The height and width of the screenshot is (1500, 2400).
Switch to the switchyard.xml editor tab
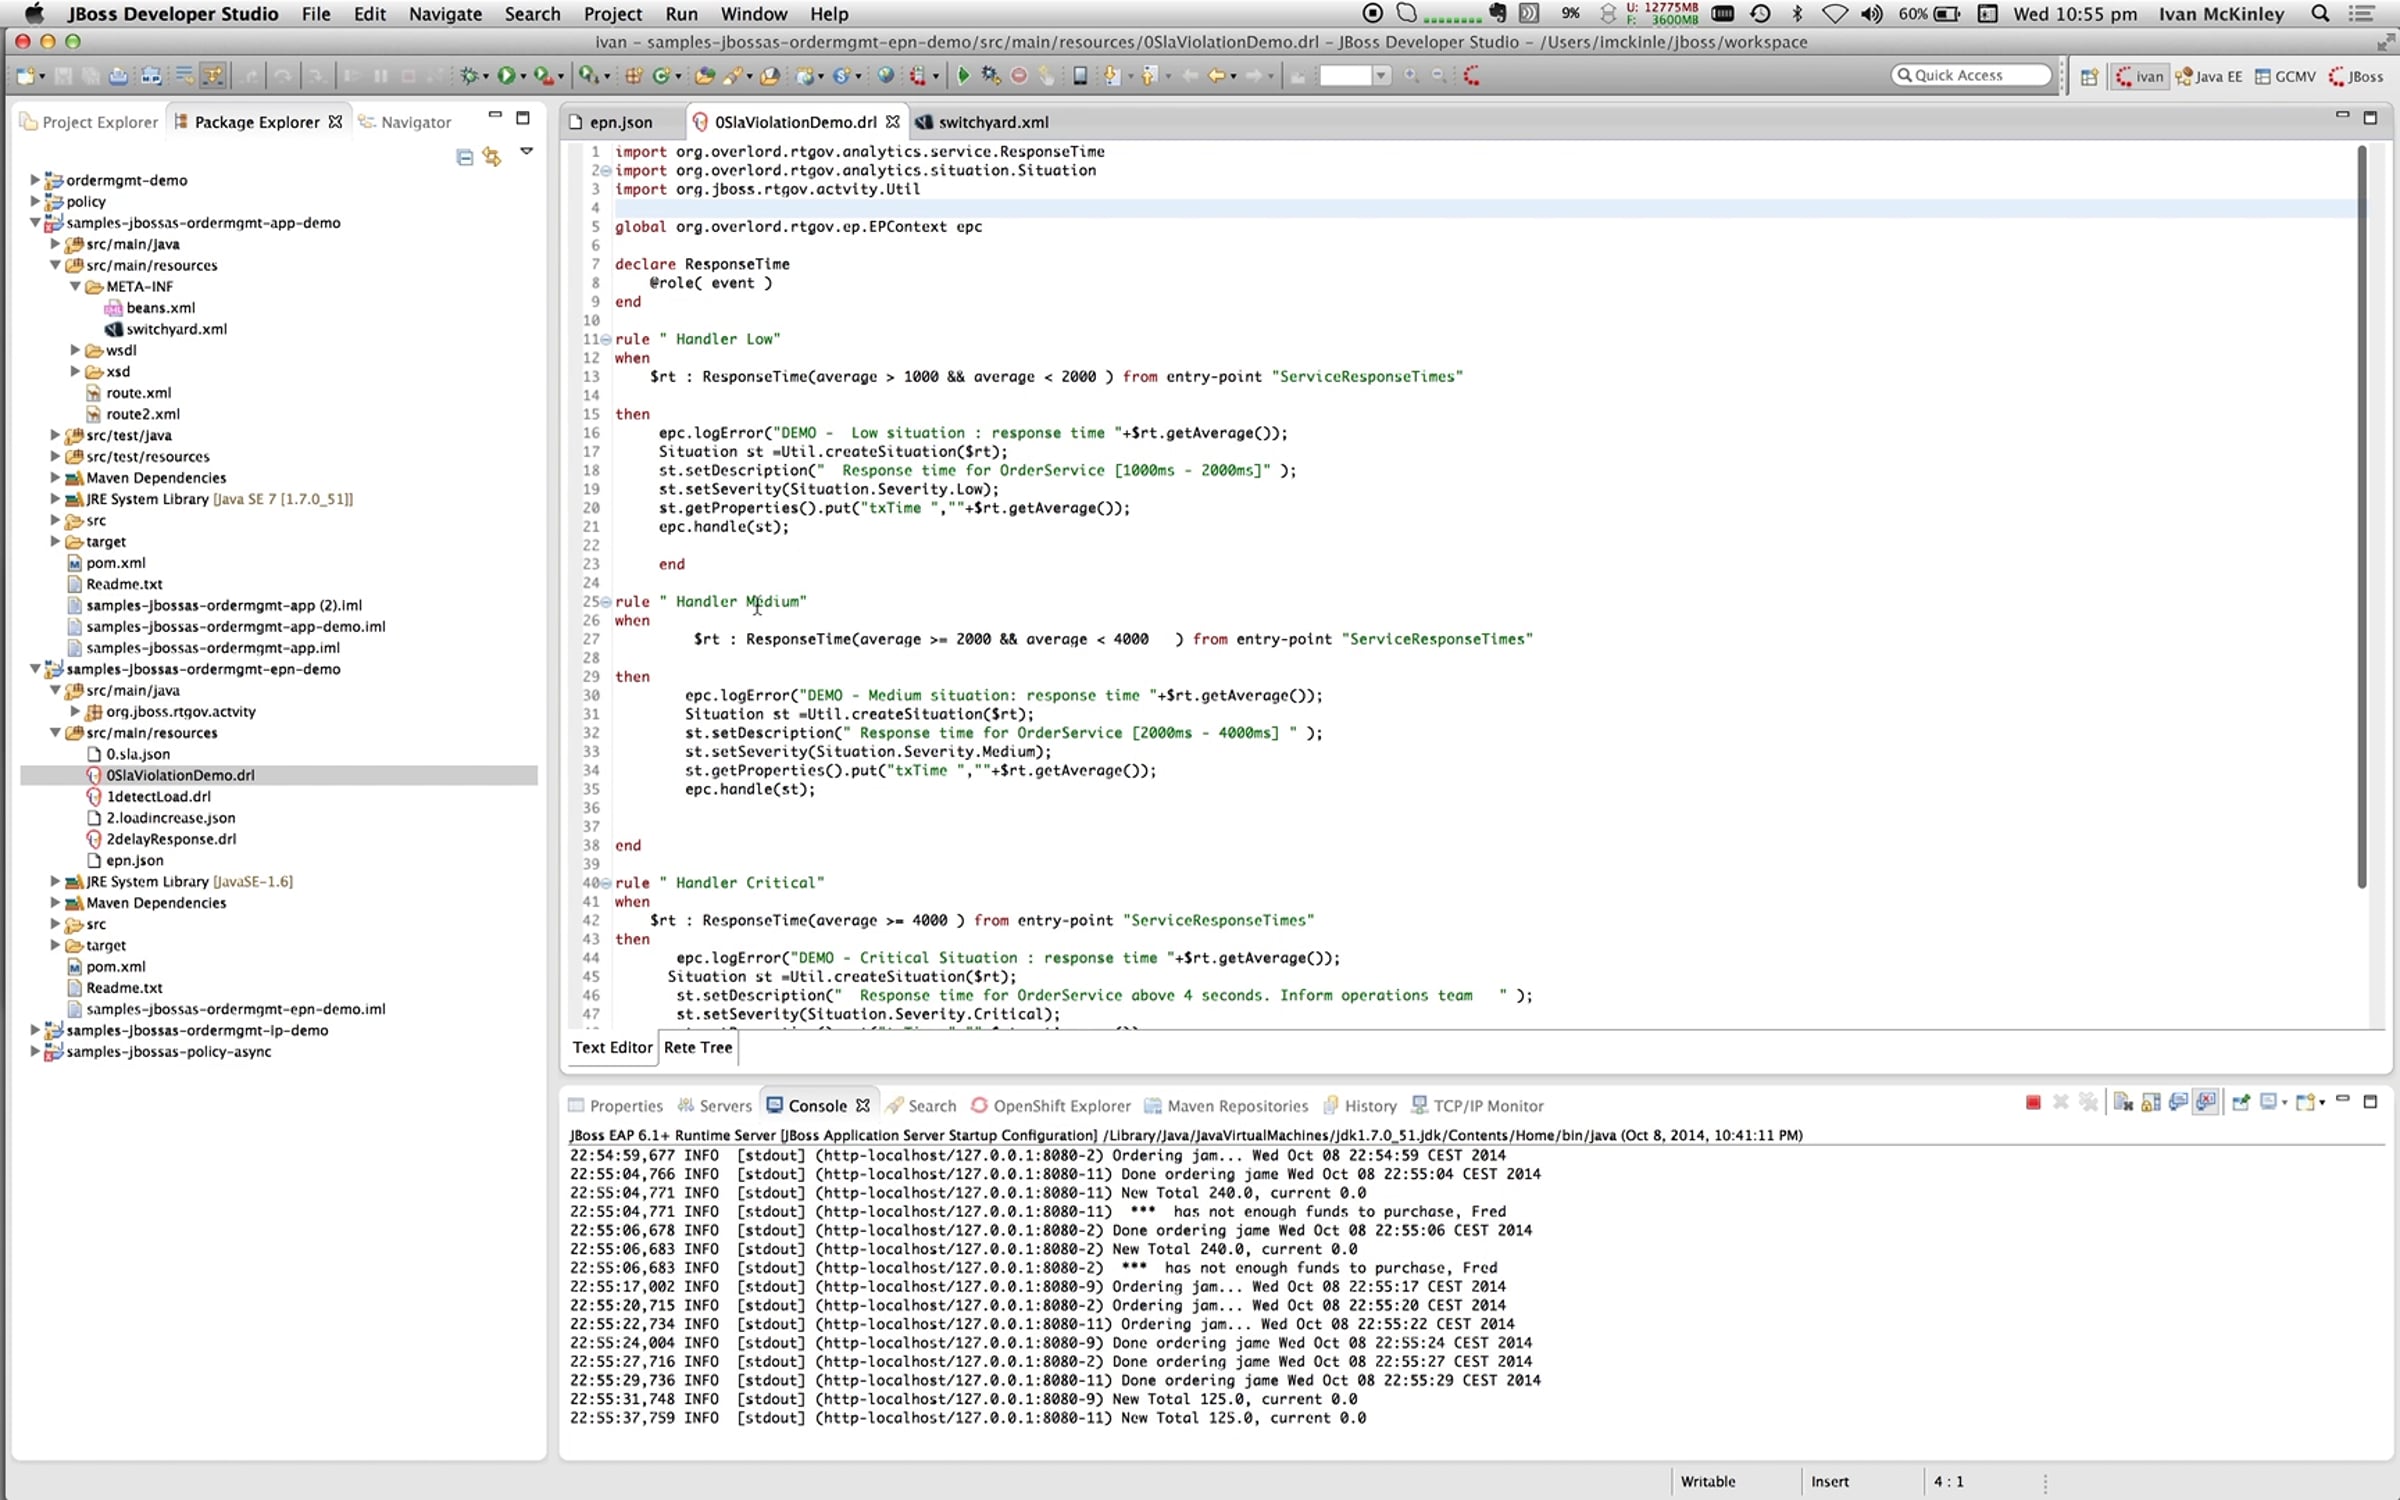(983, 122)
